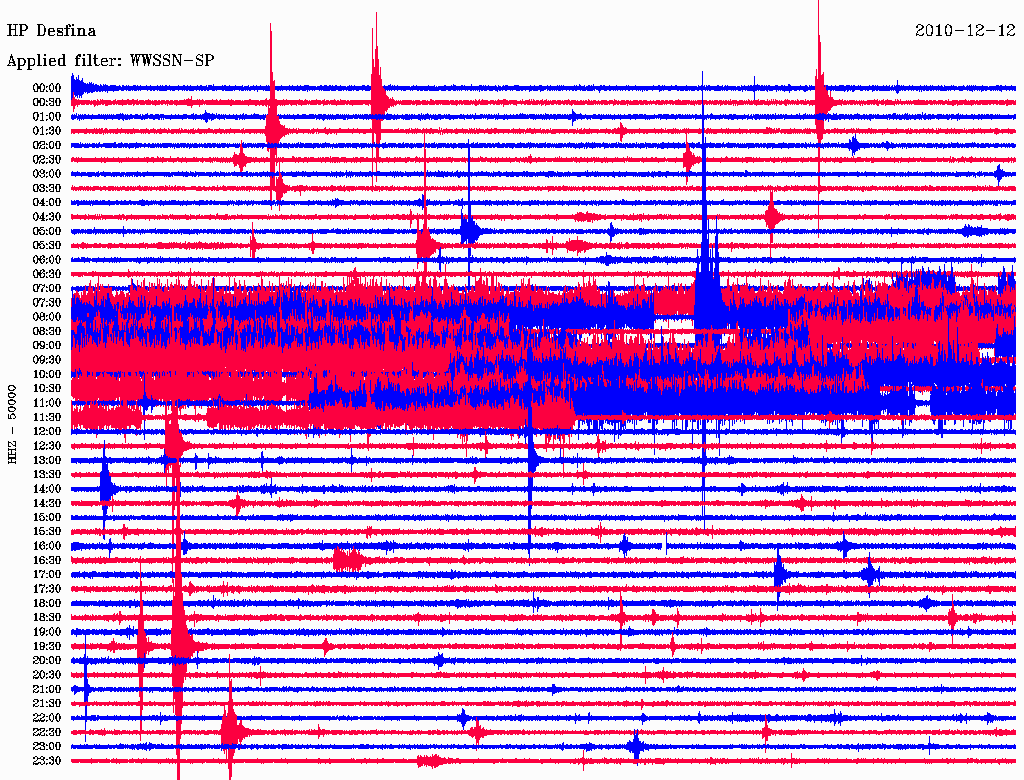Viewport: 1024px width, 780px height.
Task: Click the 16:00 time label
Action: click(47, 546)
